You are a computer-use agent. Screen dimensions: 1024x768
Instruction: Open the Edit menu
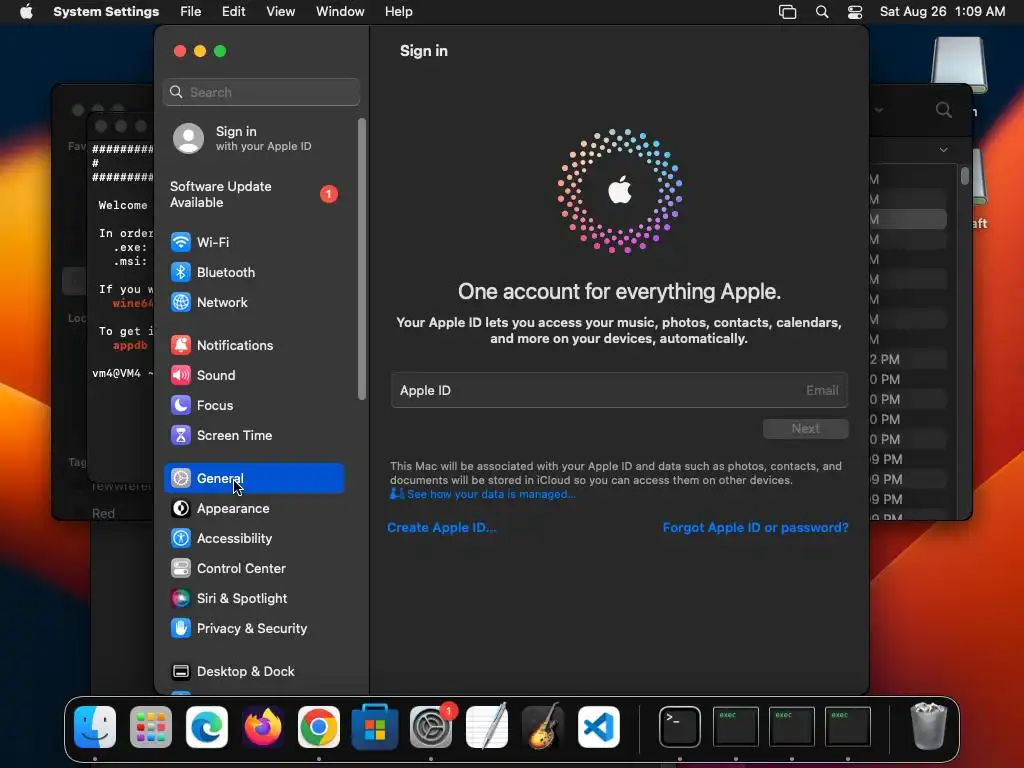coord(233,12)
